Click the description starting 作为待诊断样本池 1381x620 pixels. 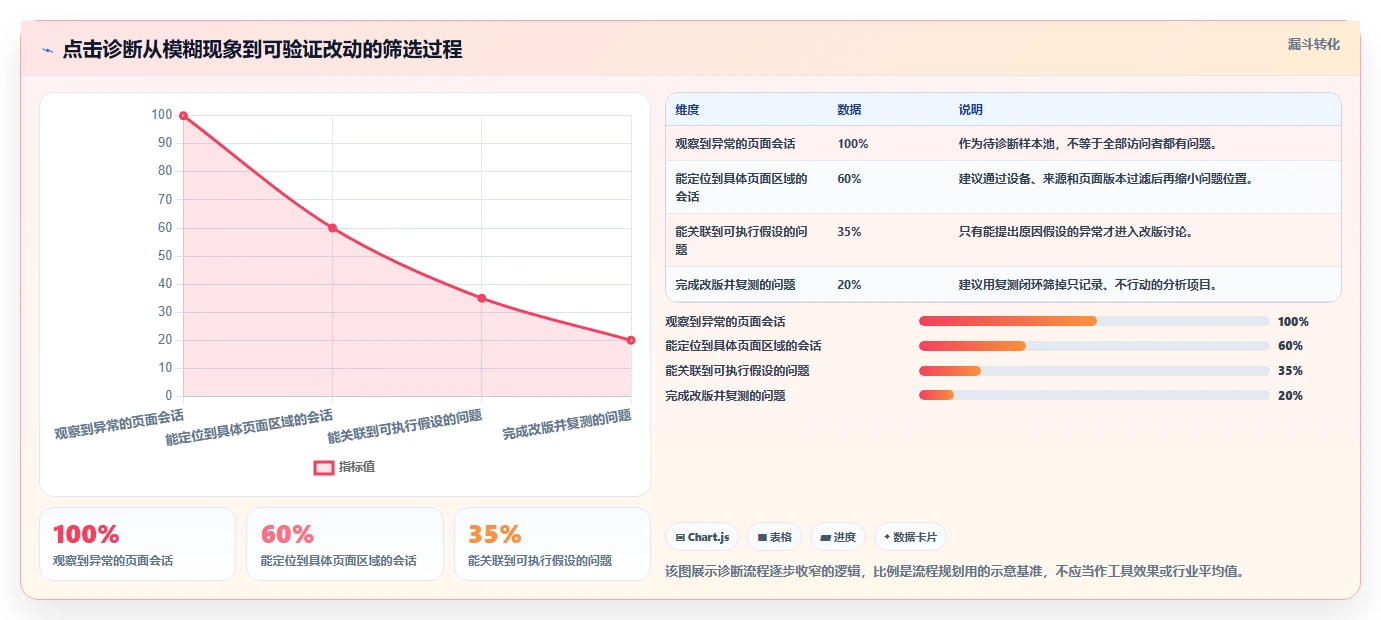pyautogui.click(x=1087, y=144)
